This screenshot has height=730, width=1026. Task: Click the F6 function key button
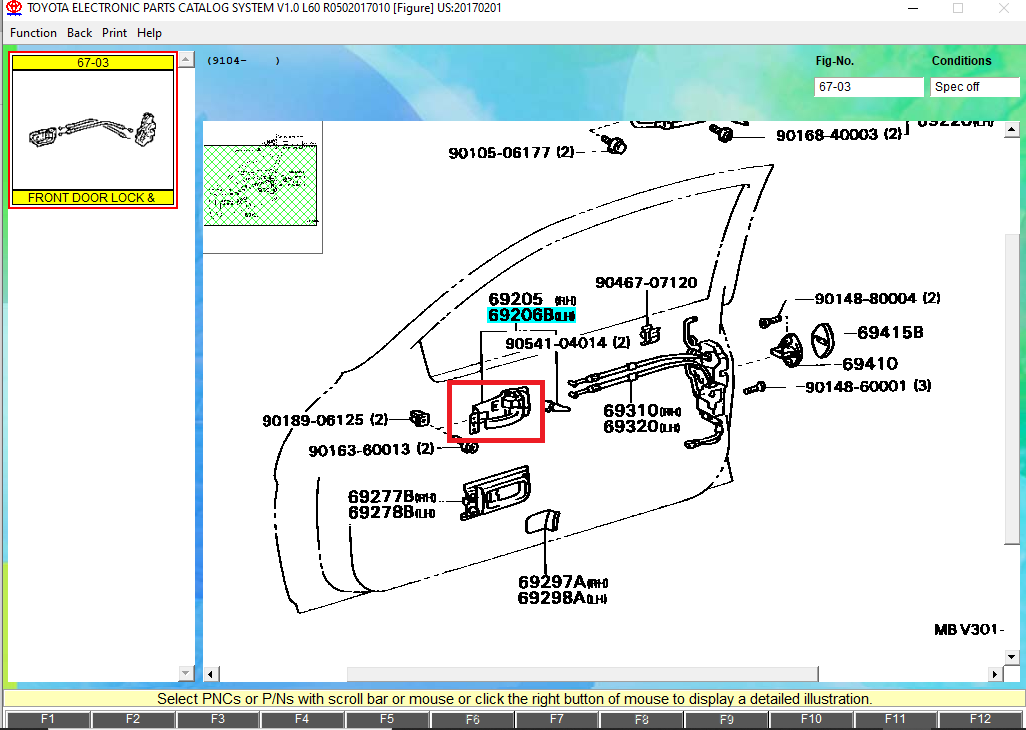472,720
